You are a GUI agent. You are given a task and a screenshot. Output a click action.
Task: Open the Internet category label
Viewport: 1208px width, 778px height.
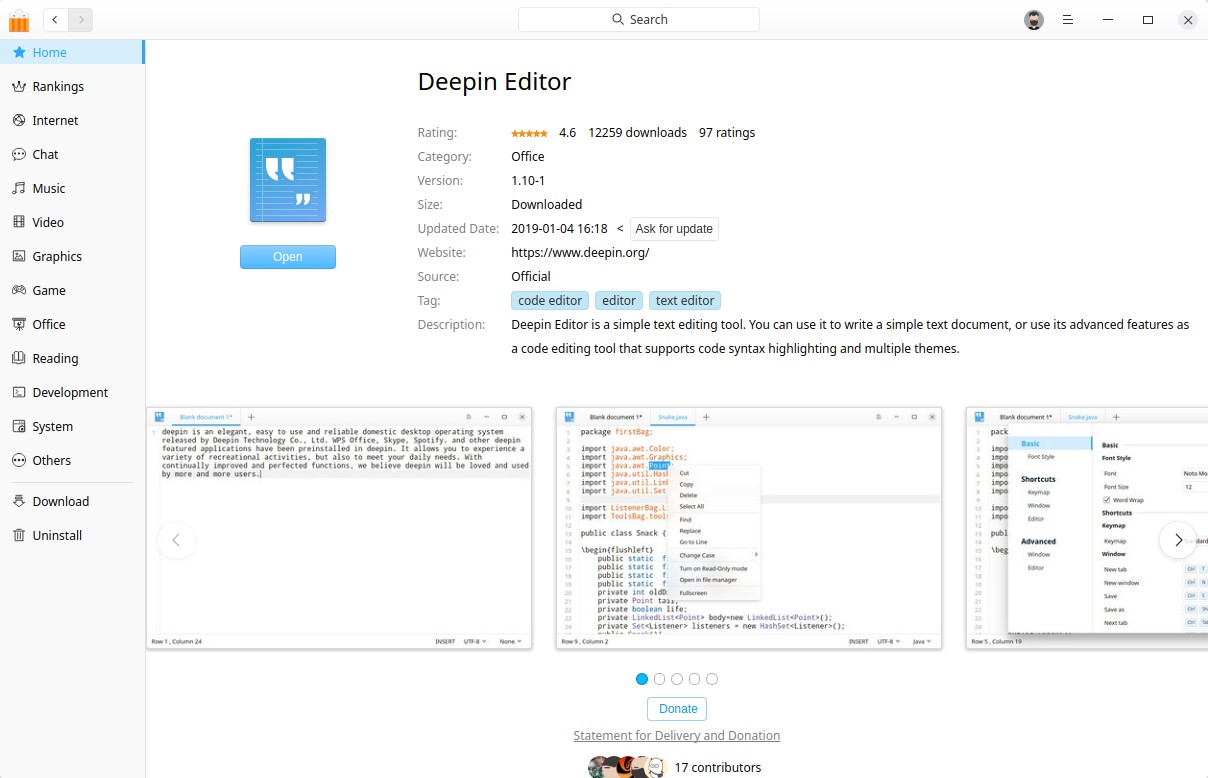pyautogui.click(x=55, y=120)
